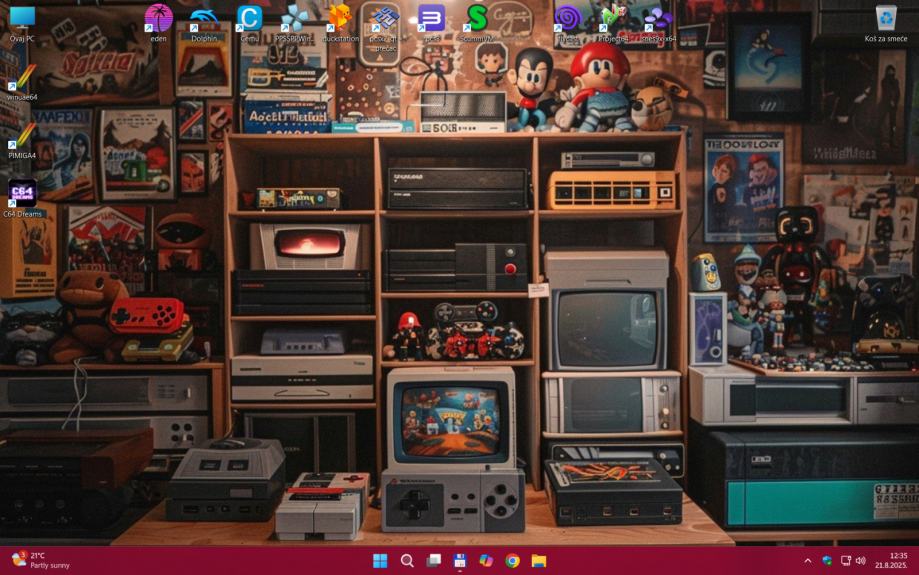Open Task View in the taskbar
This screenshot has height=575, width=919.
433,561
